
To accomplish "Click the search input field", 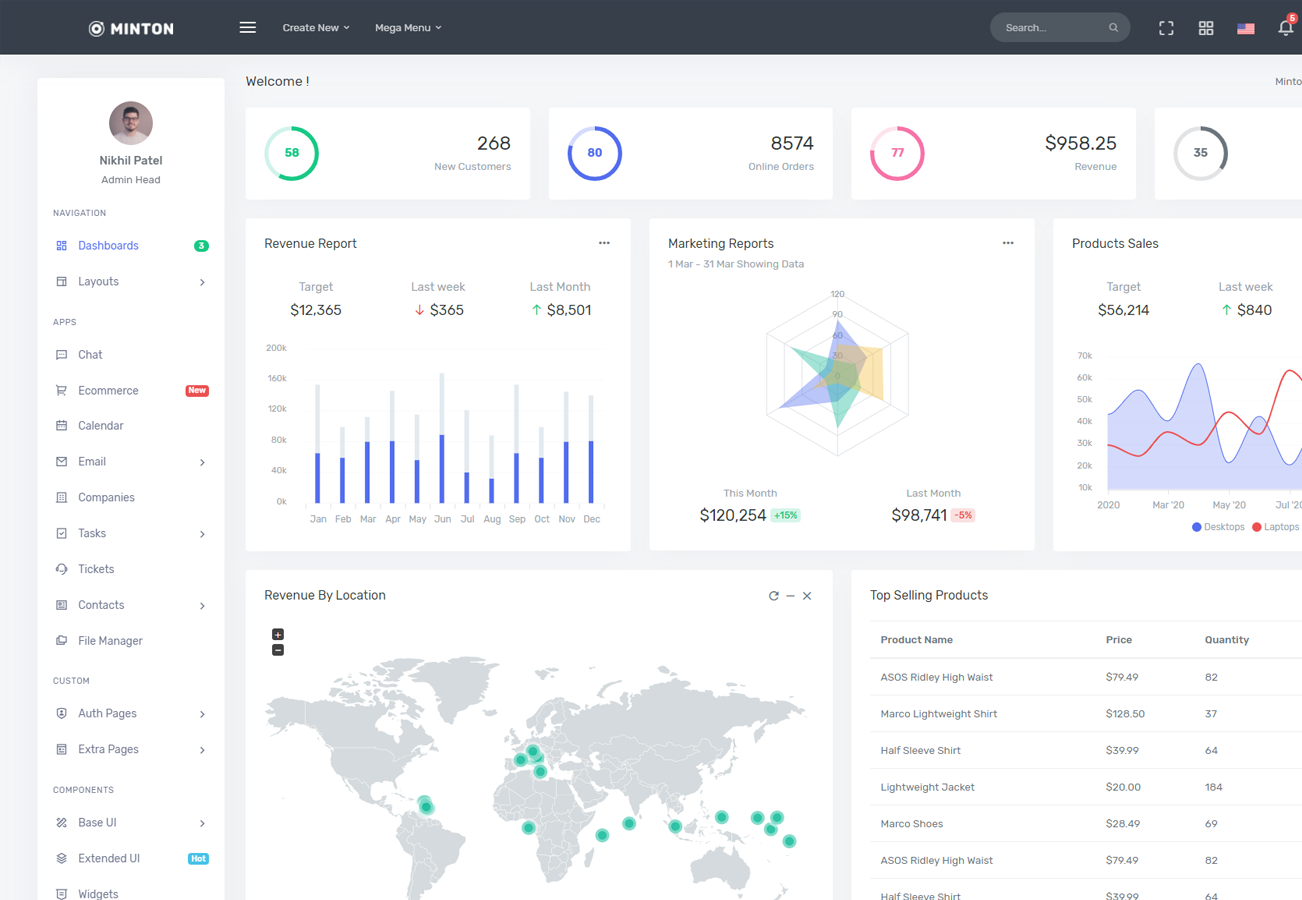I will pos(1052,28).
